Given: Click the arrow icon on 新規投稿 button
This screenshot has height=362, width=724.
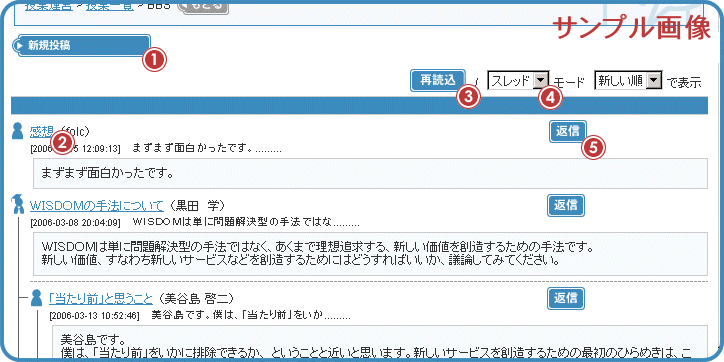Looking at the screenshot, I should 19,46.
